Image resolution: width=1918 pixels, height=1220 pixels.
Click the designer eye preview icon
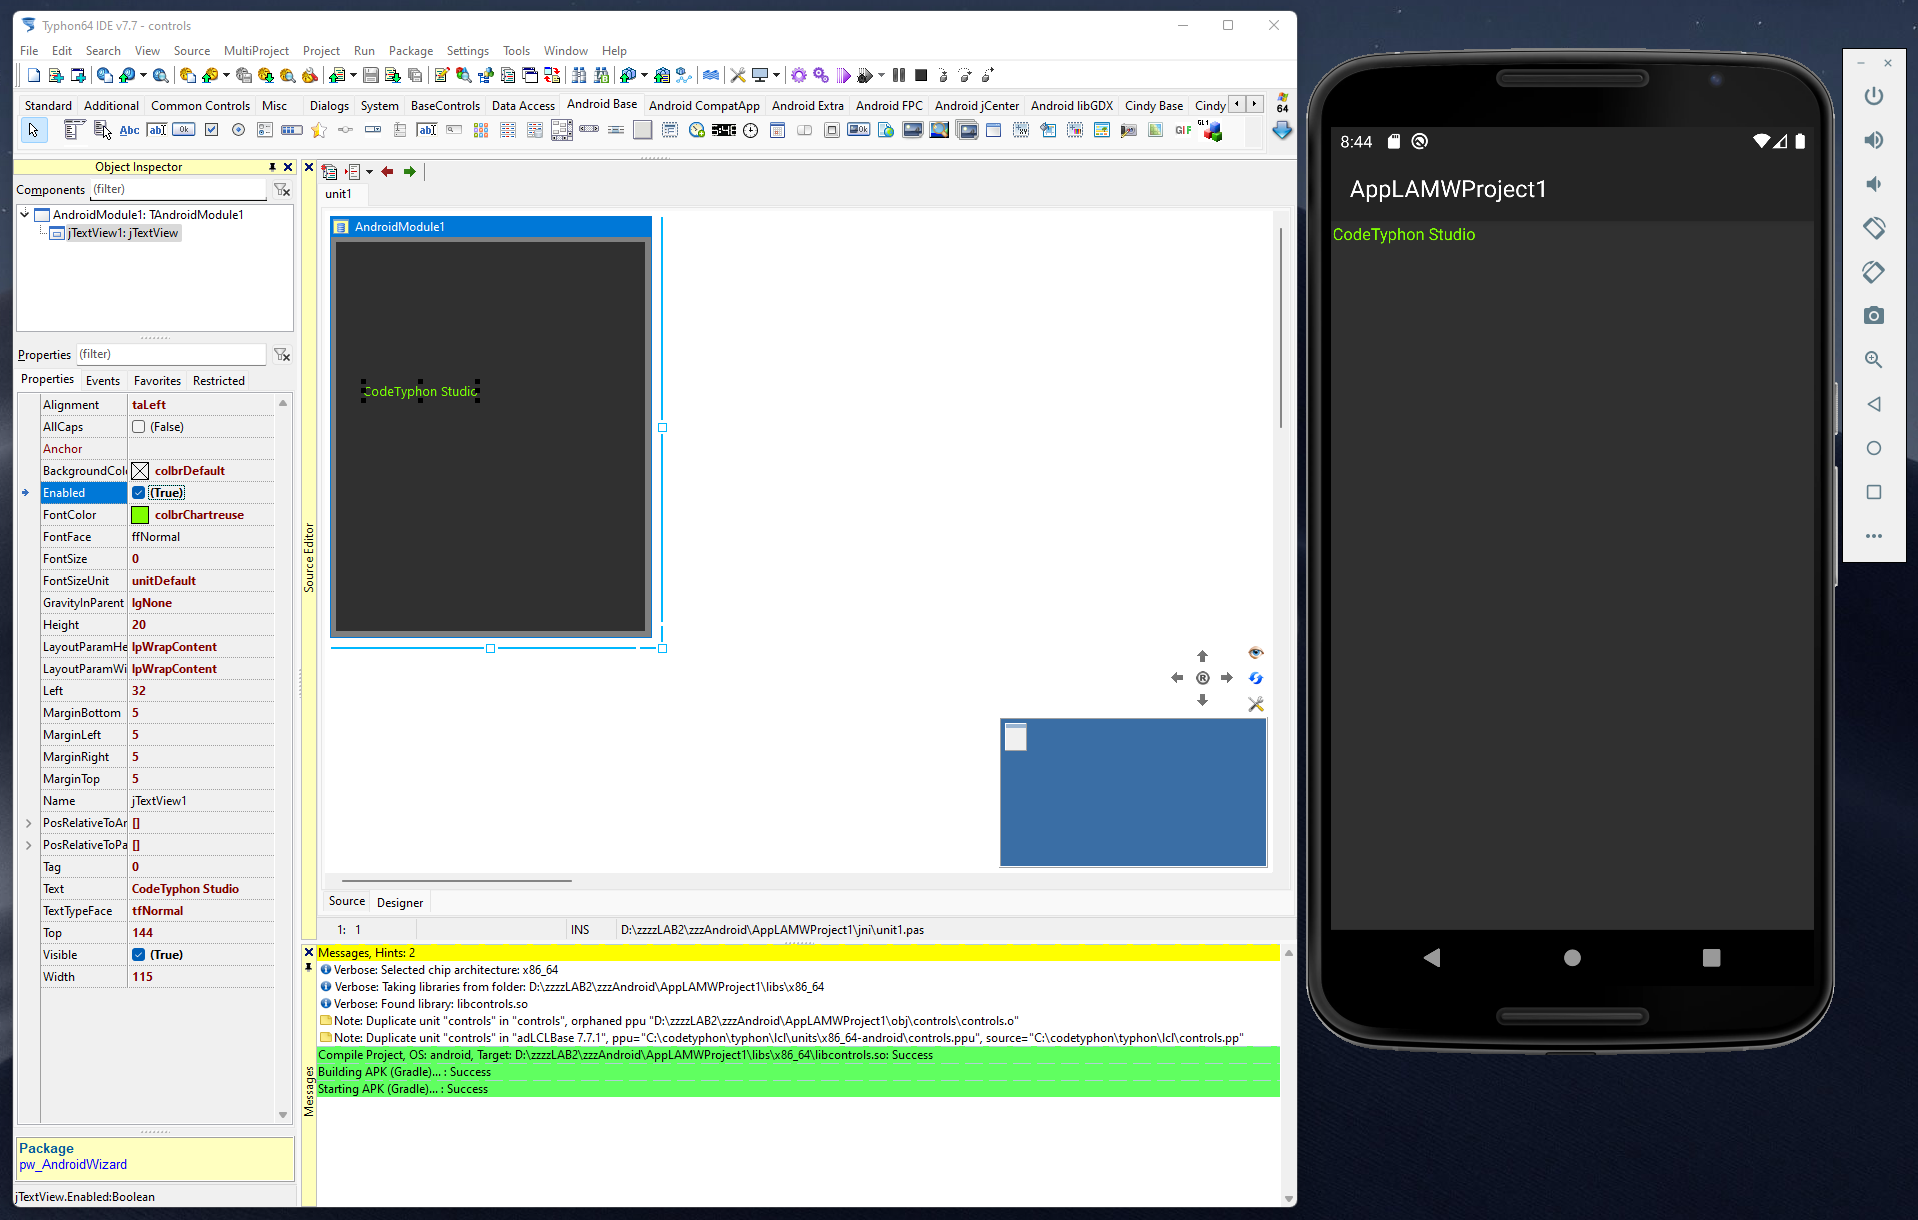point(1256,653)
